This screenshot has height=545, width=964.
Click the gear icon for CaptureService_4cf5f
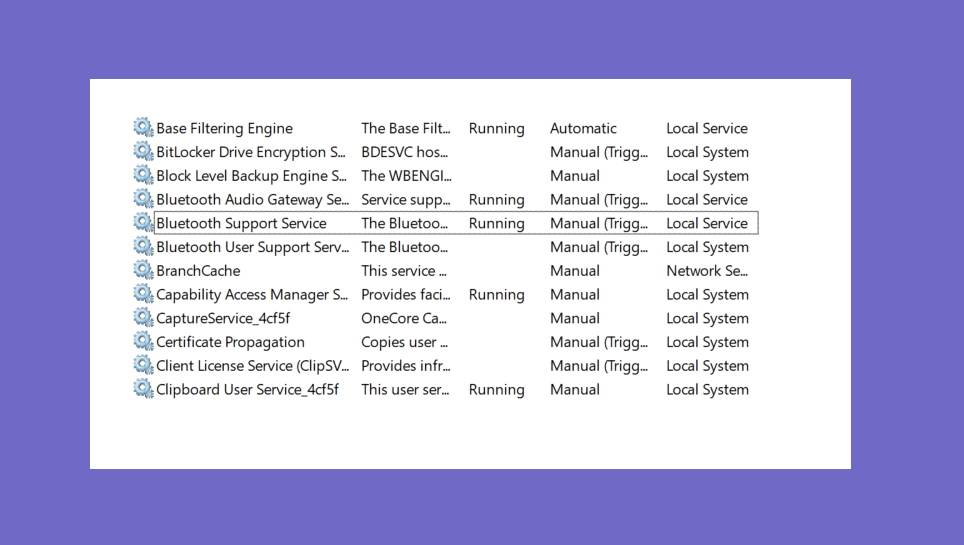click(x=143, y=317)
